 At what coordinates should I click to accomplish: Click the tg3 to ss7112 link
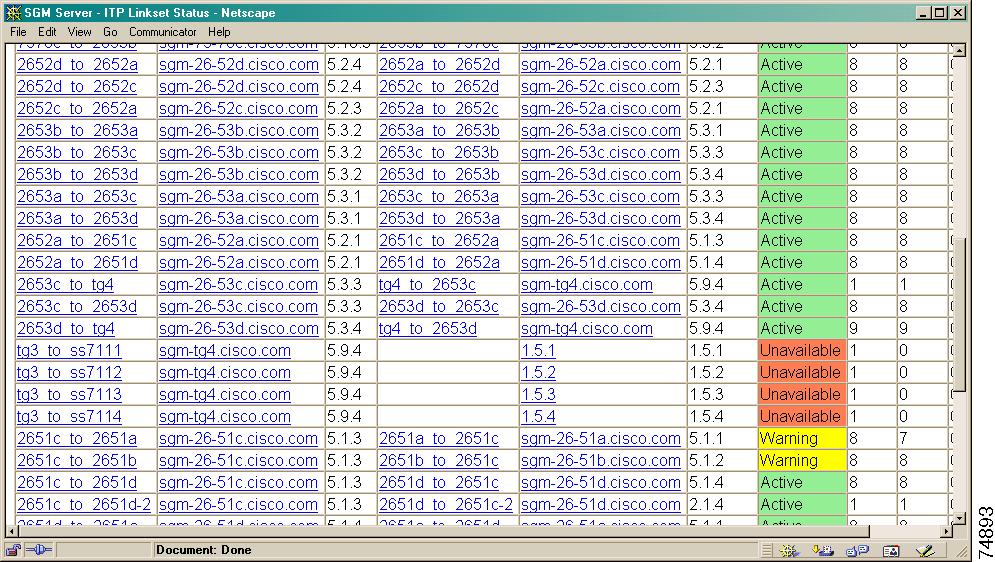[69, 373]
